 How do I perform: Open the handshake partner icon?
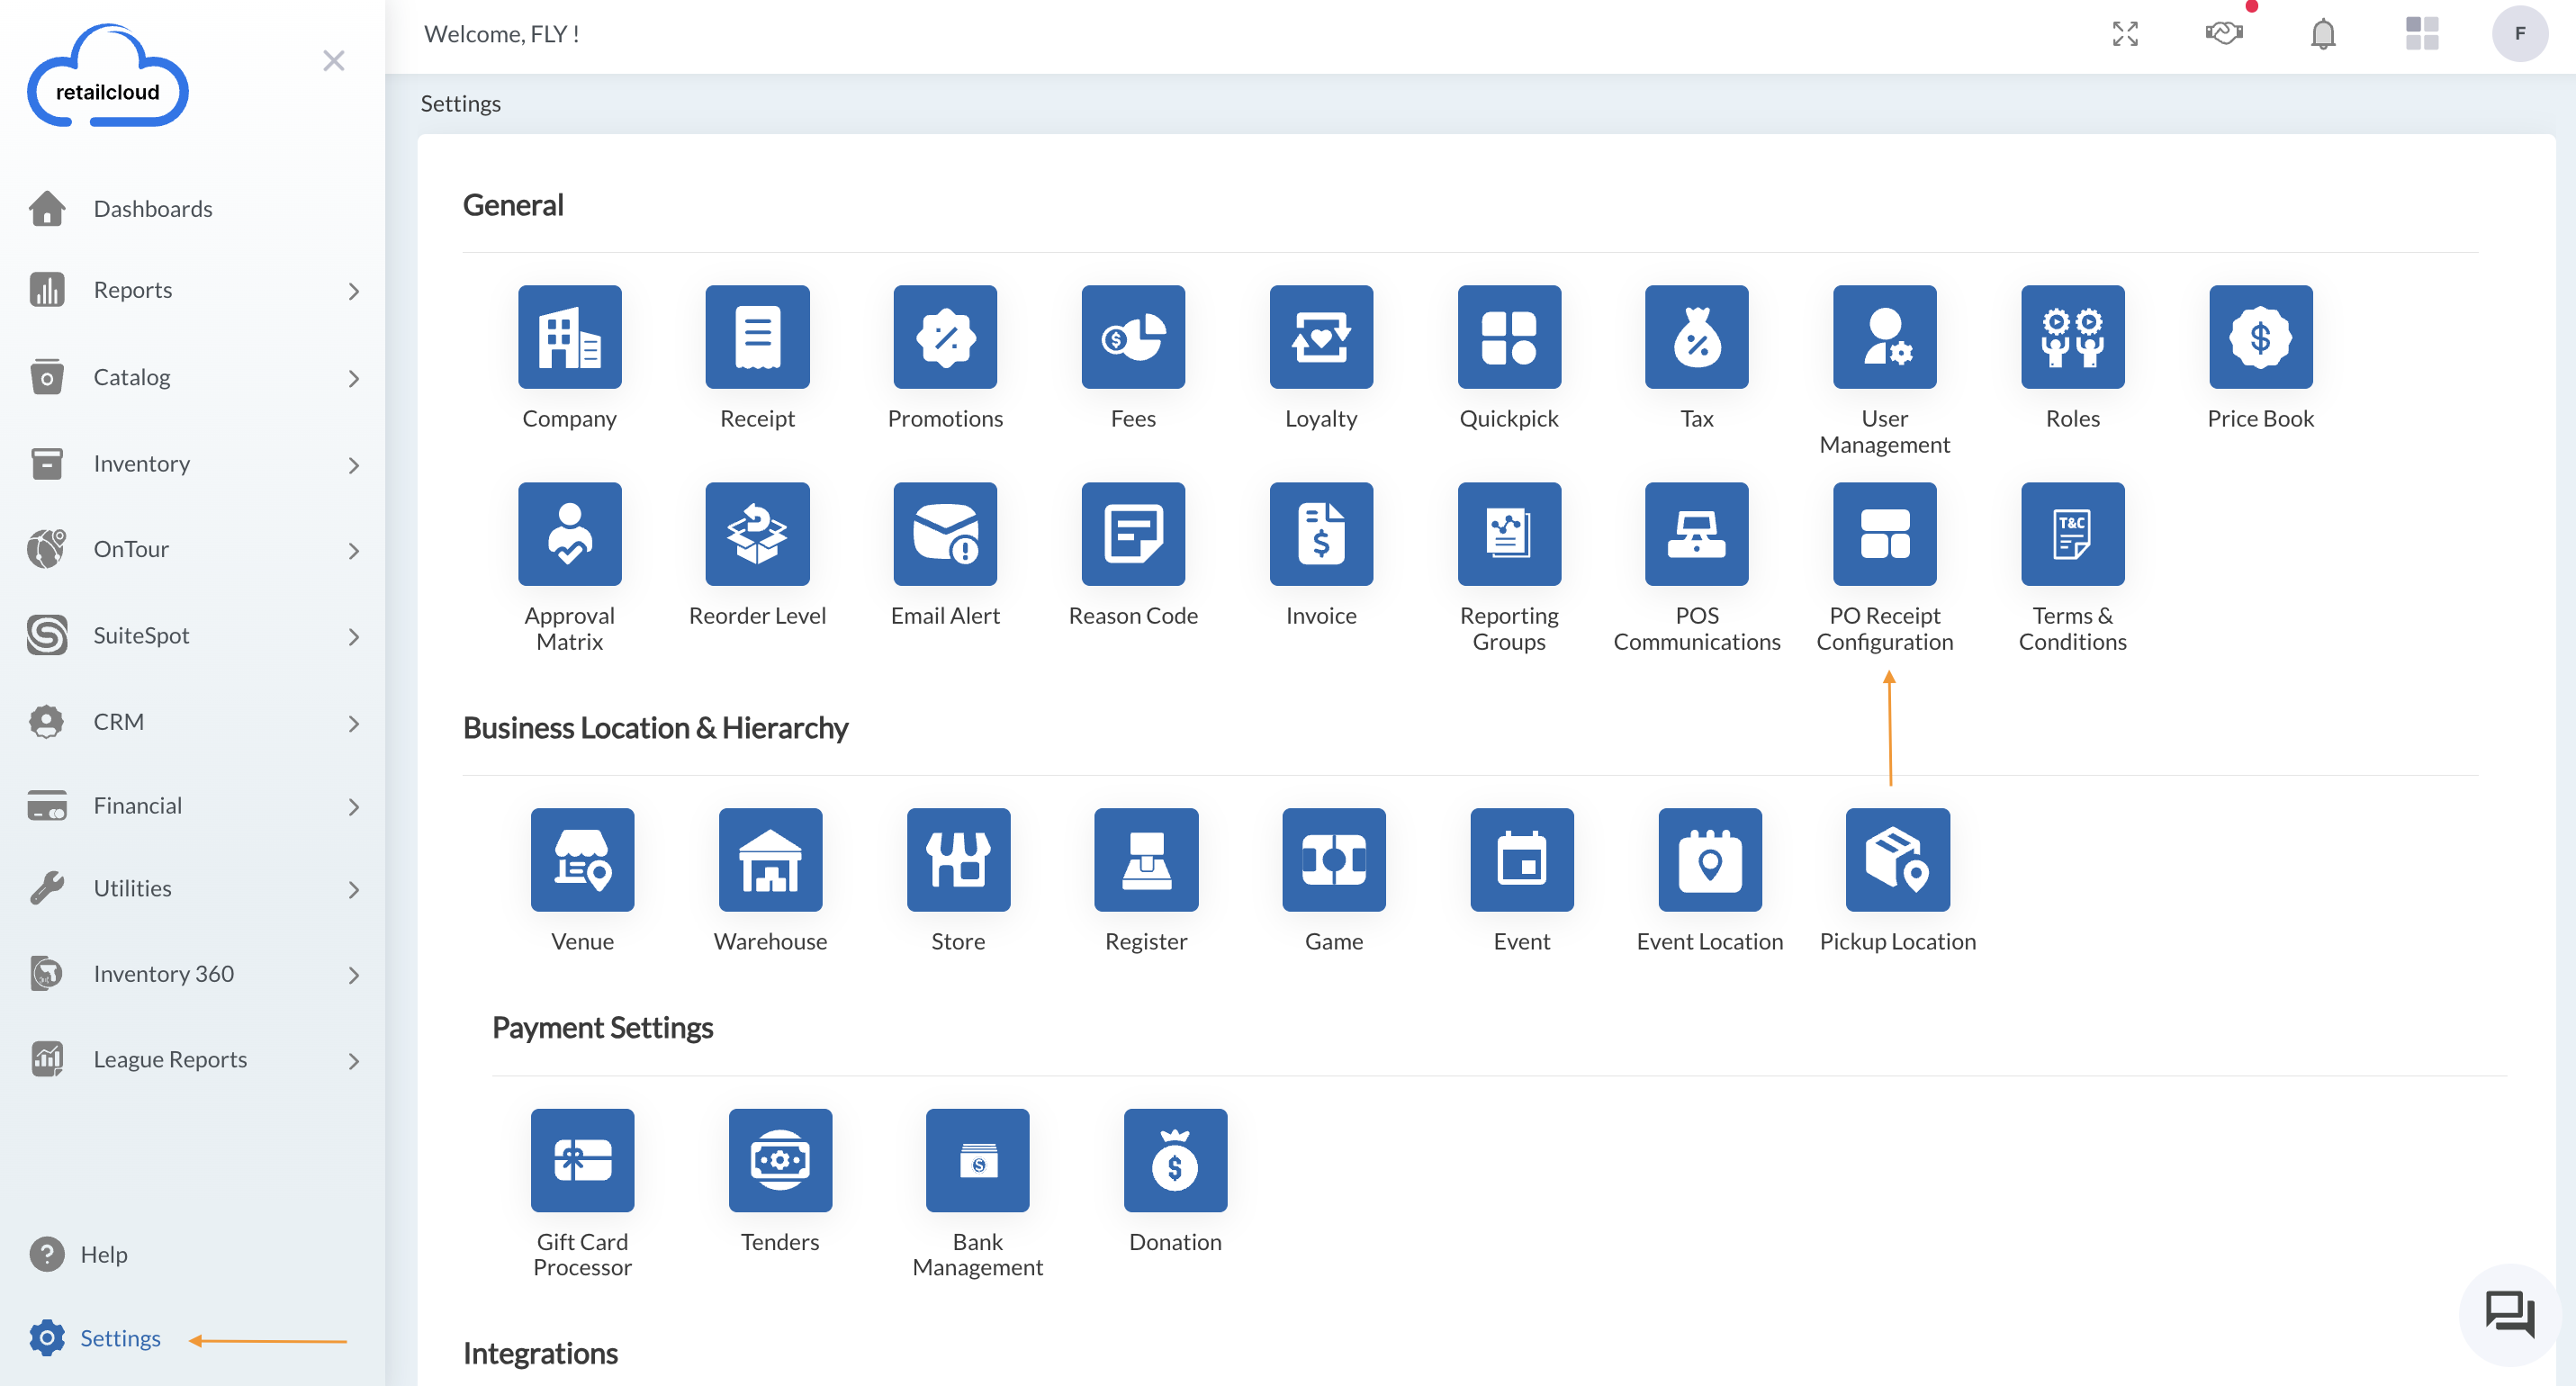[x=2224, y=34]
